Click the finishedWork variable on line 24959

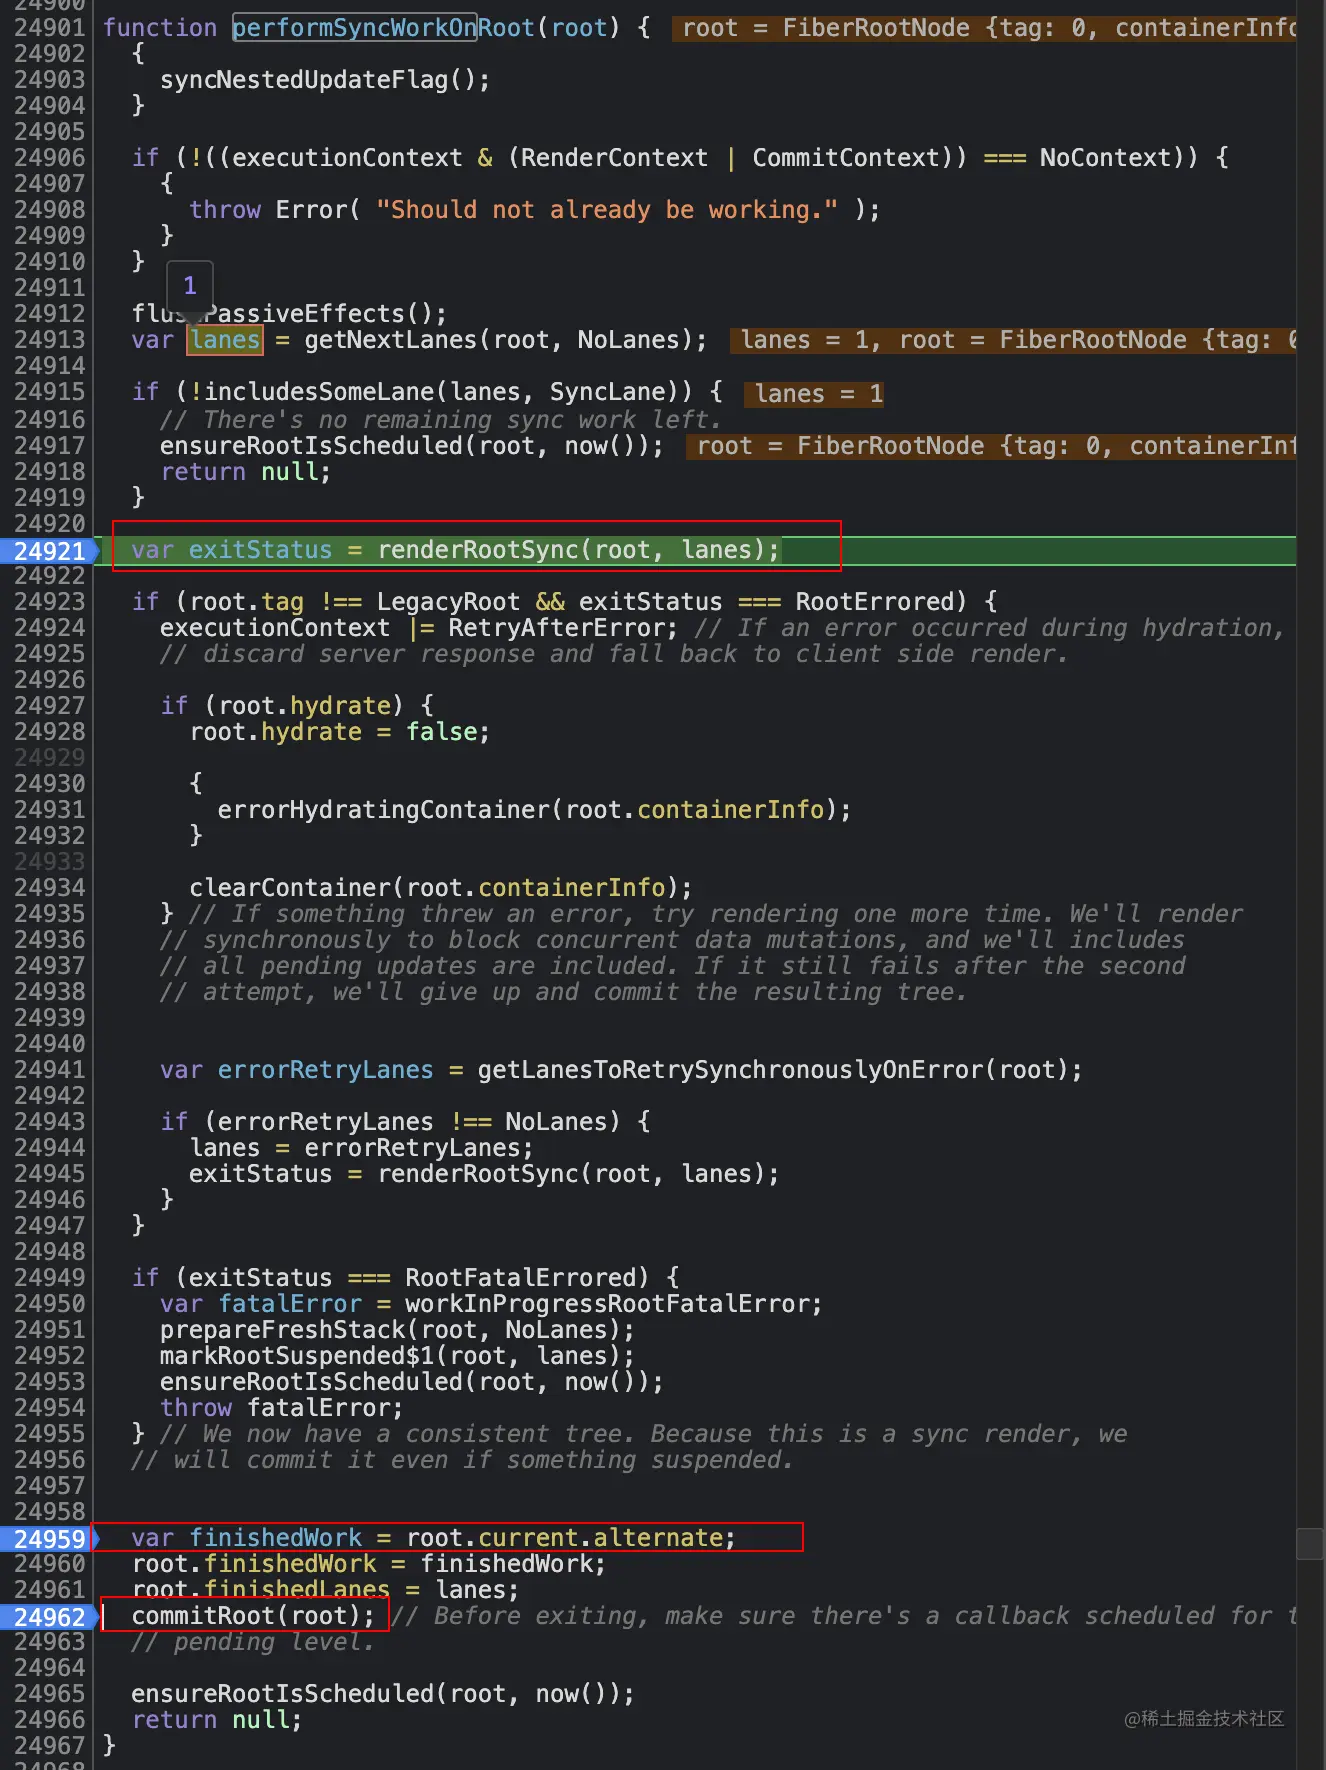[275, 1538]
